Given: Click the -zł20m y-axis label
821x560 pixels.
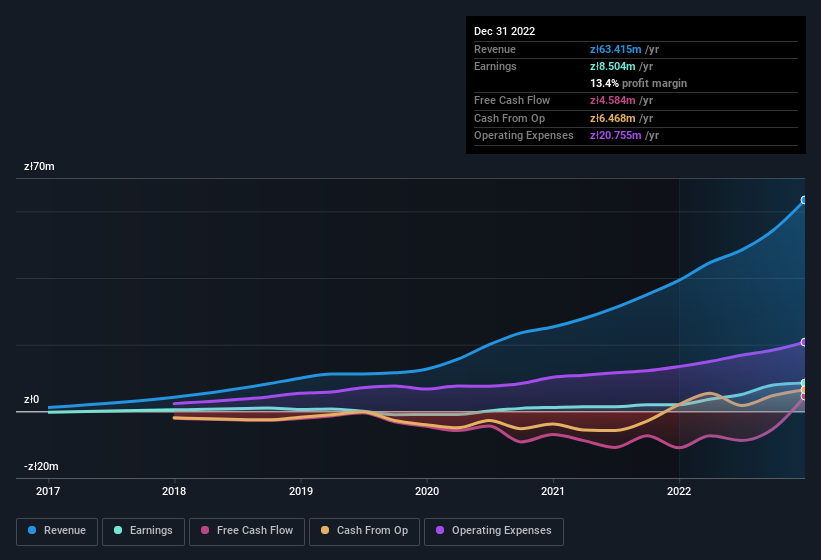Looking at the screenshot, I should point(41,466).
